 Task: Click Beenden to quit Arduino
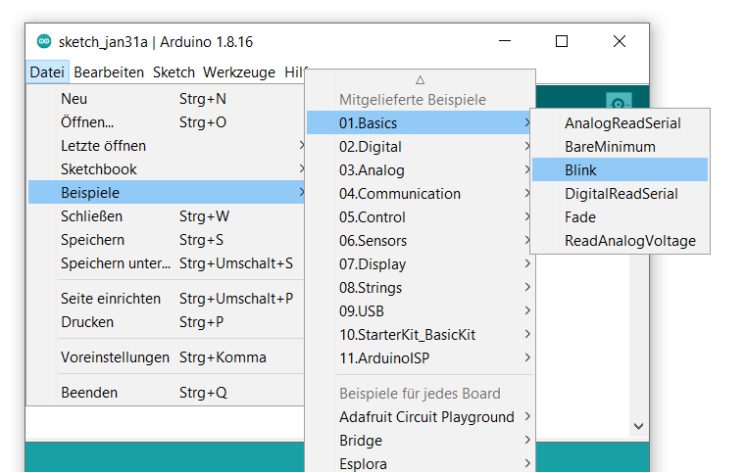coord(89,393)
